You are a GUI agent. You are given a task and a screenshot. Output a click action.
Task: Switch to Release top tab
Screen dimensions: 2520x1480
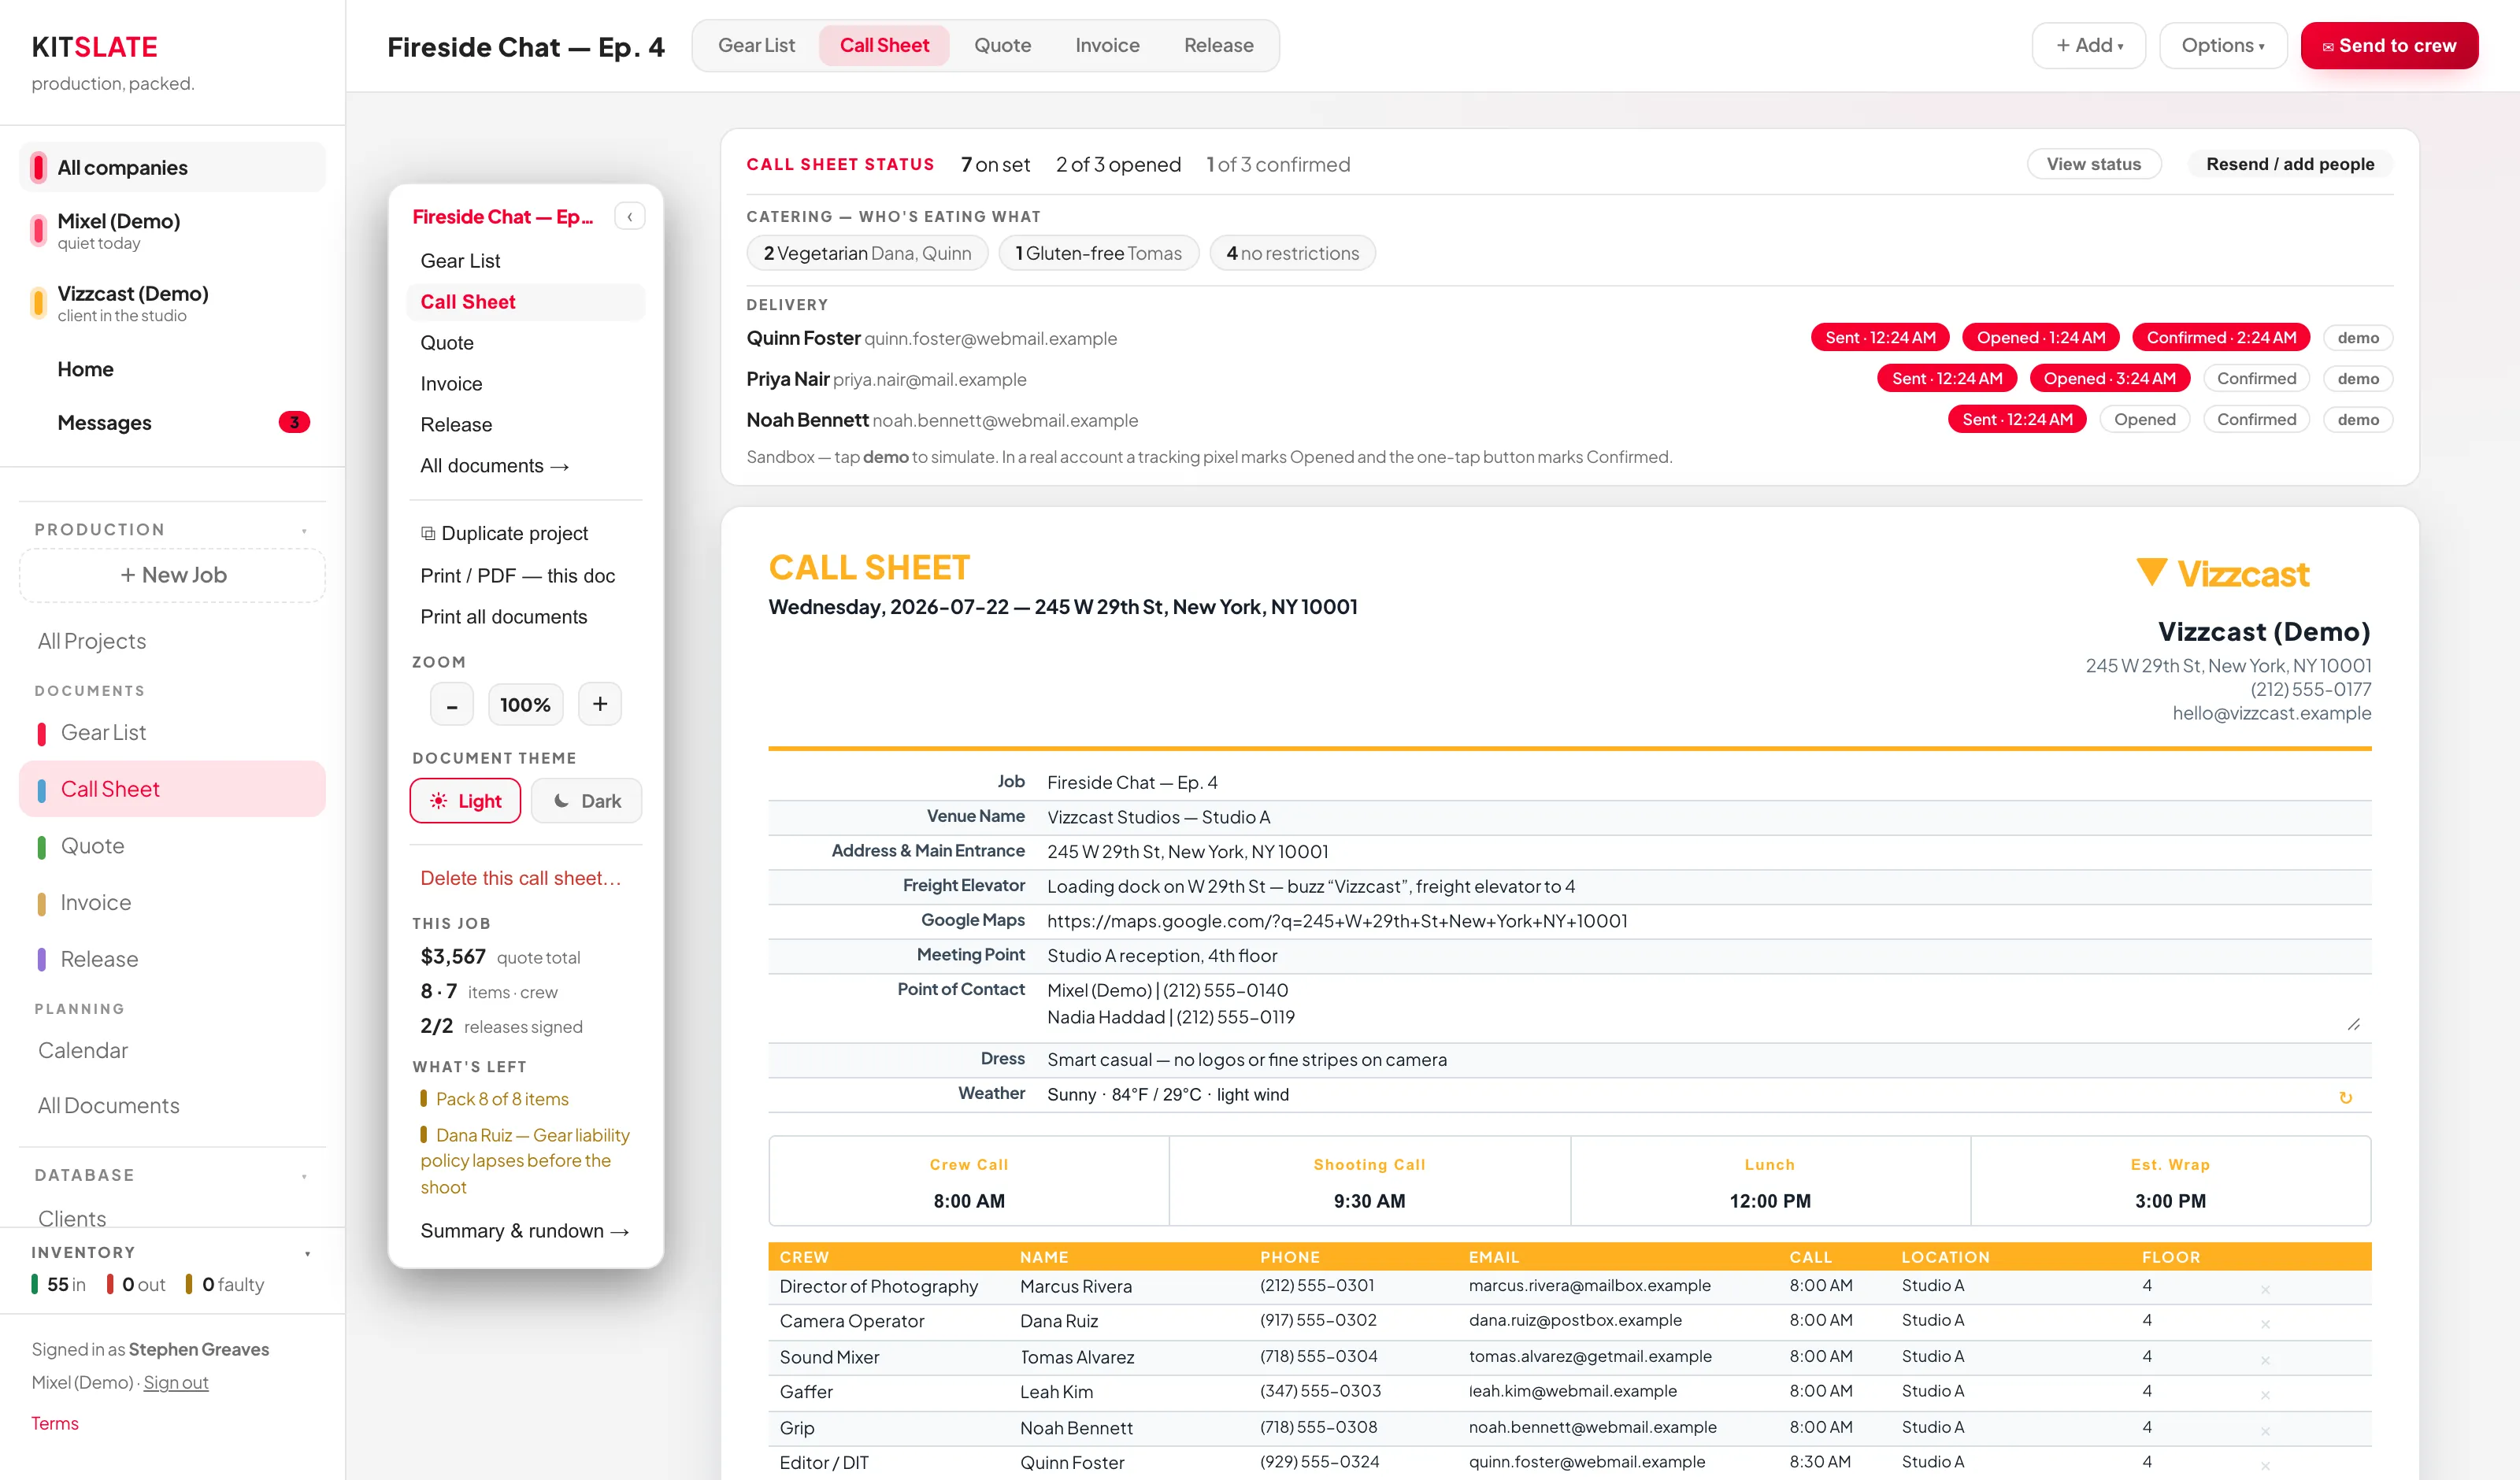1218,46
